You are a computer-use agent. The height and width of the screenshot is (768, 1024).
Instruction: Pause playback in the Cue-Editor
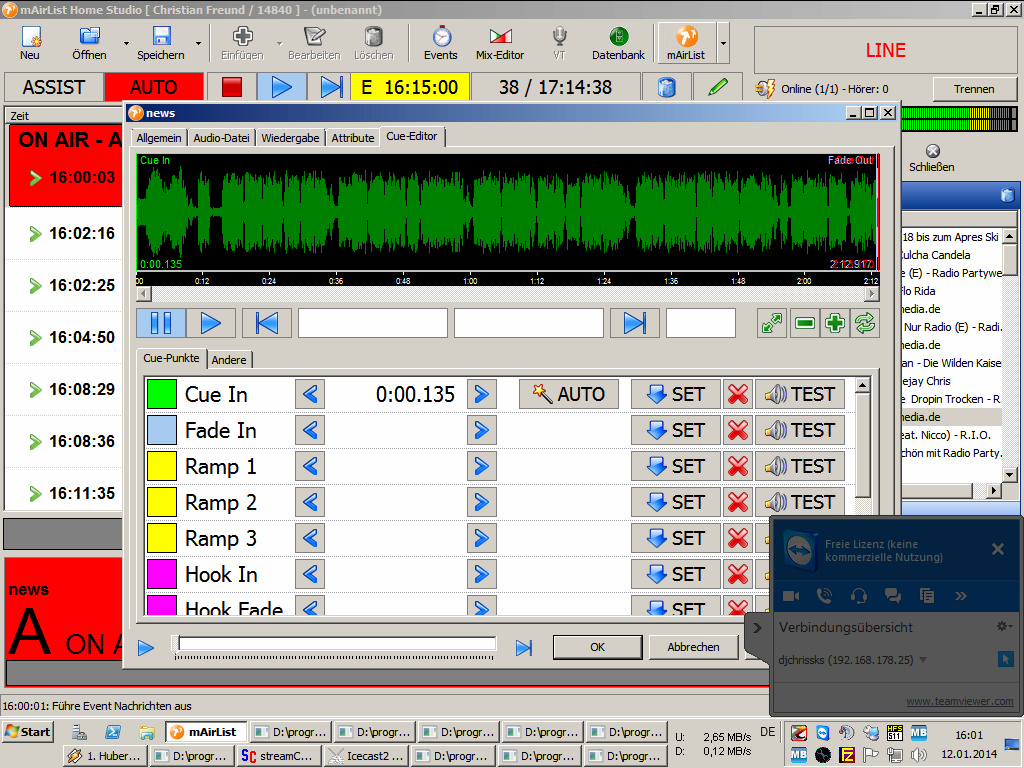click(161, 323)
